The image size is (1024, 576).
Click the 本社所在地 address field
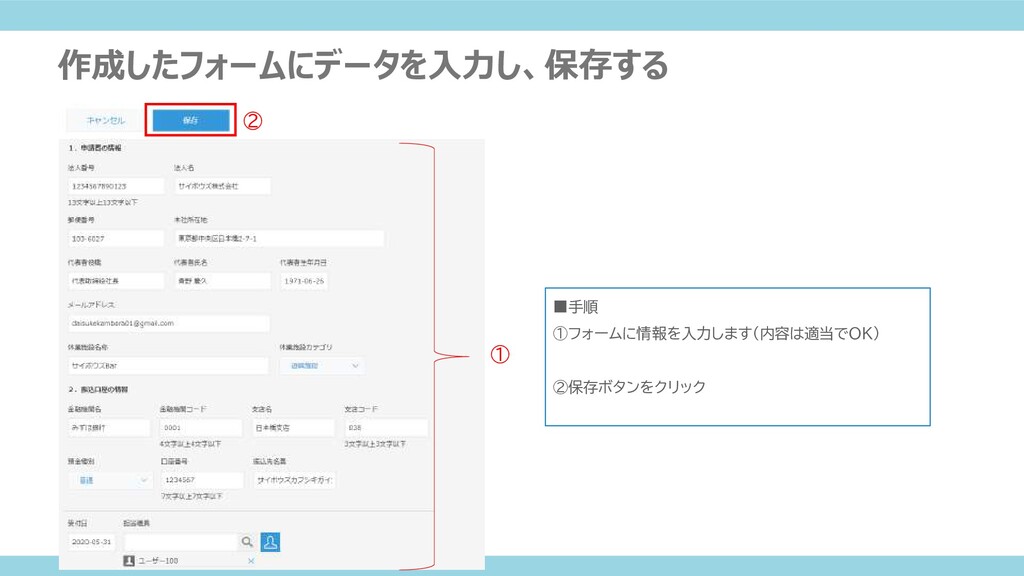(x=279, y=239)
